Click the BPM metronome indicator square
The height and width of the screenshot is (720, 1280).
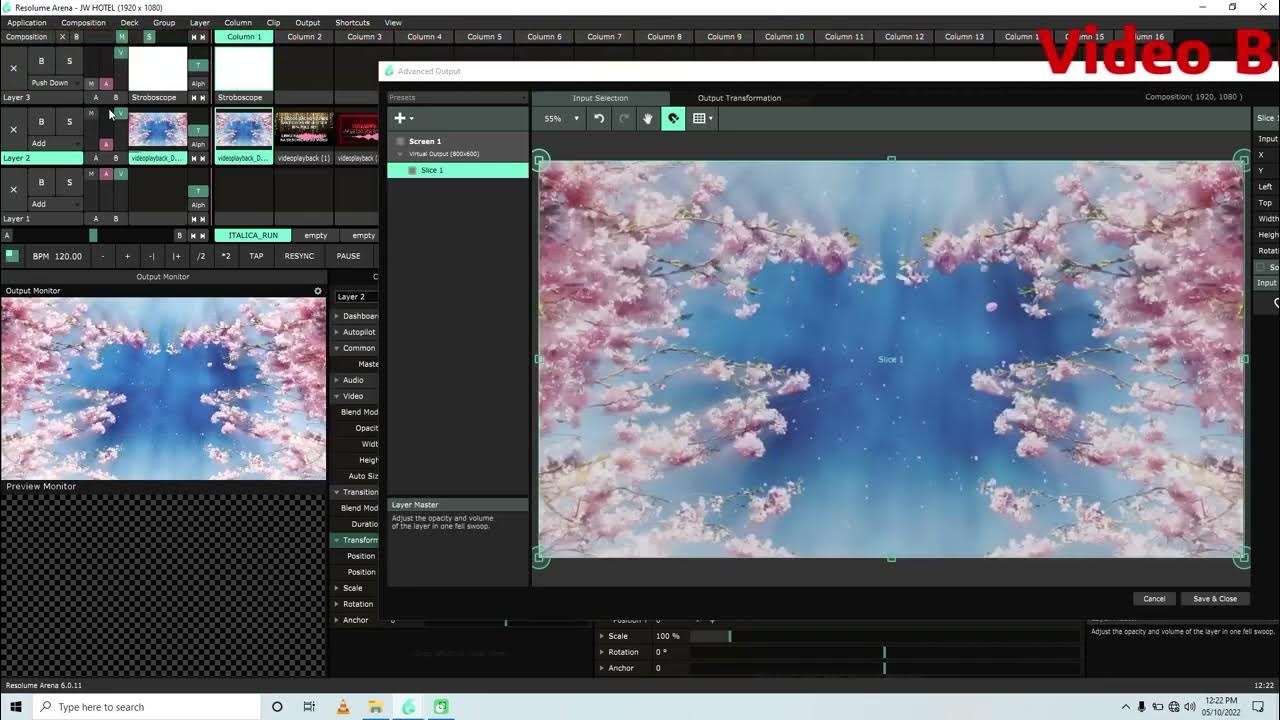pos(12,256)
